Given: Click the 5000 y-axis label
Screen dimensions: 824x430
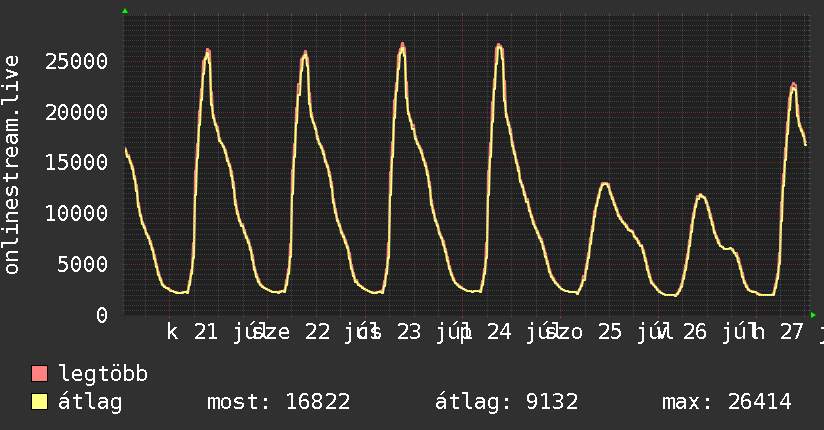Looking at the screenshot, I should coord(83,264).
